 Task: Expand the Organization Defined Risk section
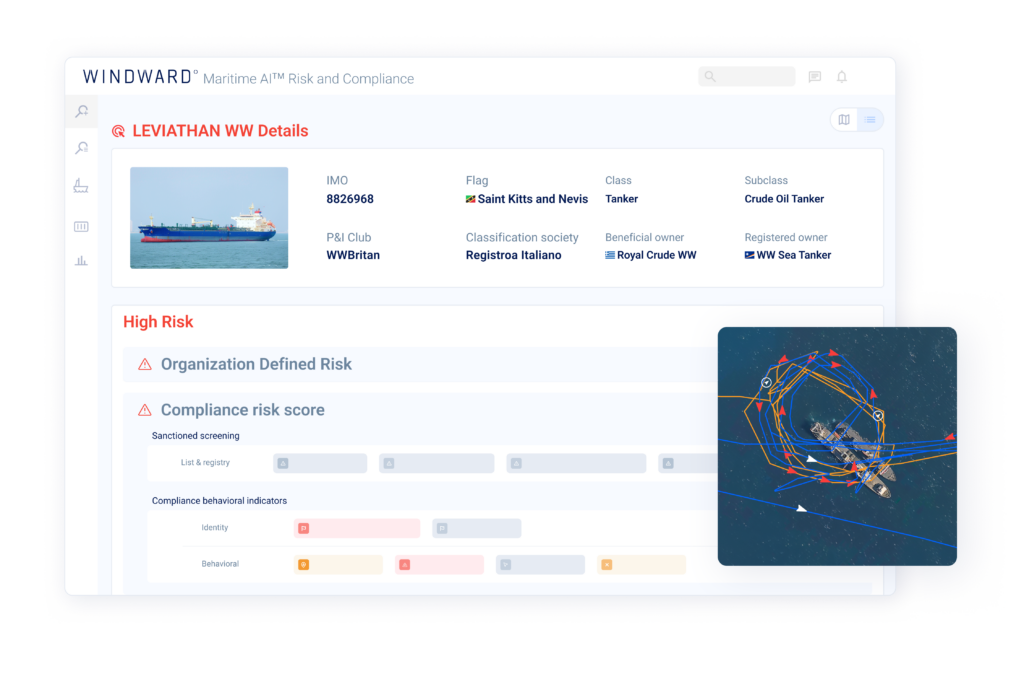(x=255, y=364)
